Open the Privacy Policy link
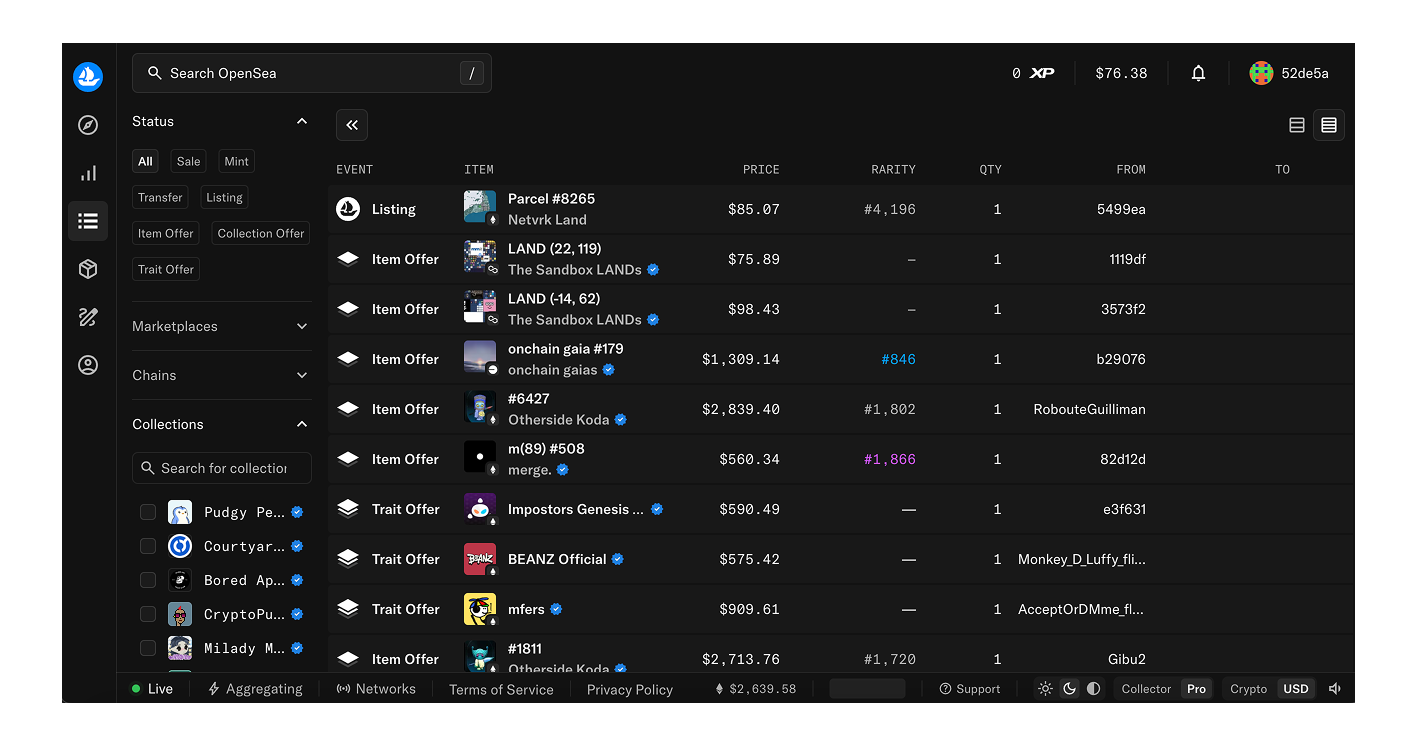The image size is (1417, 746). click(x=630, y=689)
